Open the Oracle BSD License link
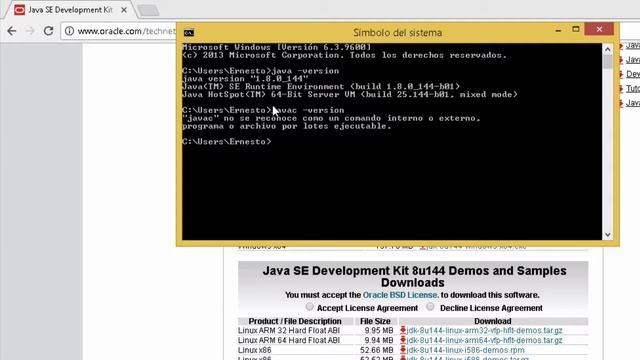 point(400,295)
